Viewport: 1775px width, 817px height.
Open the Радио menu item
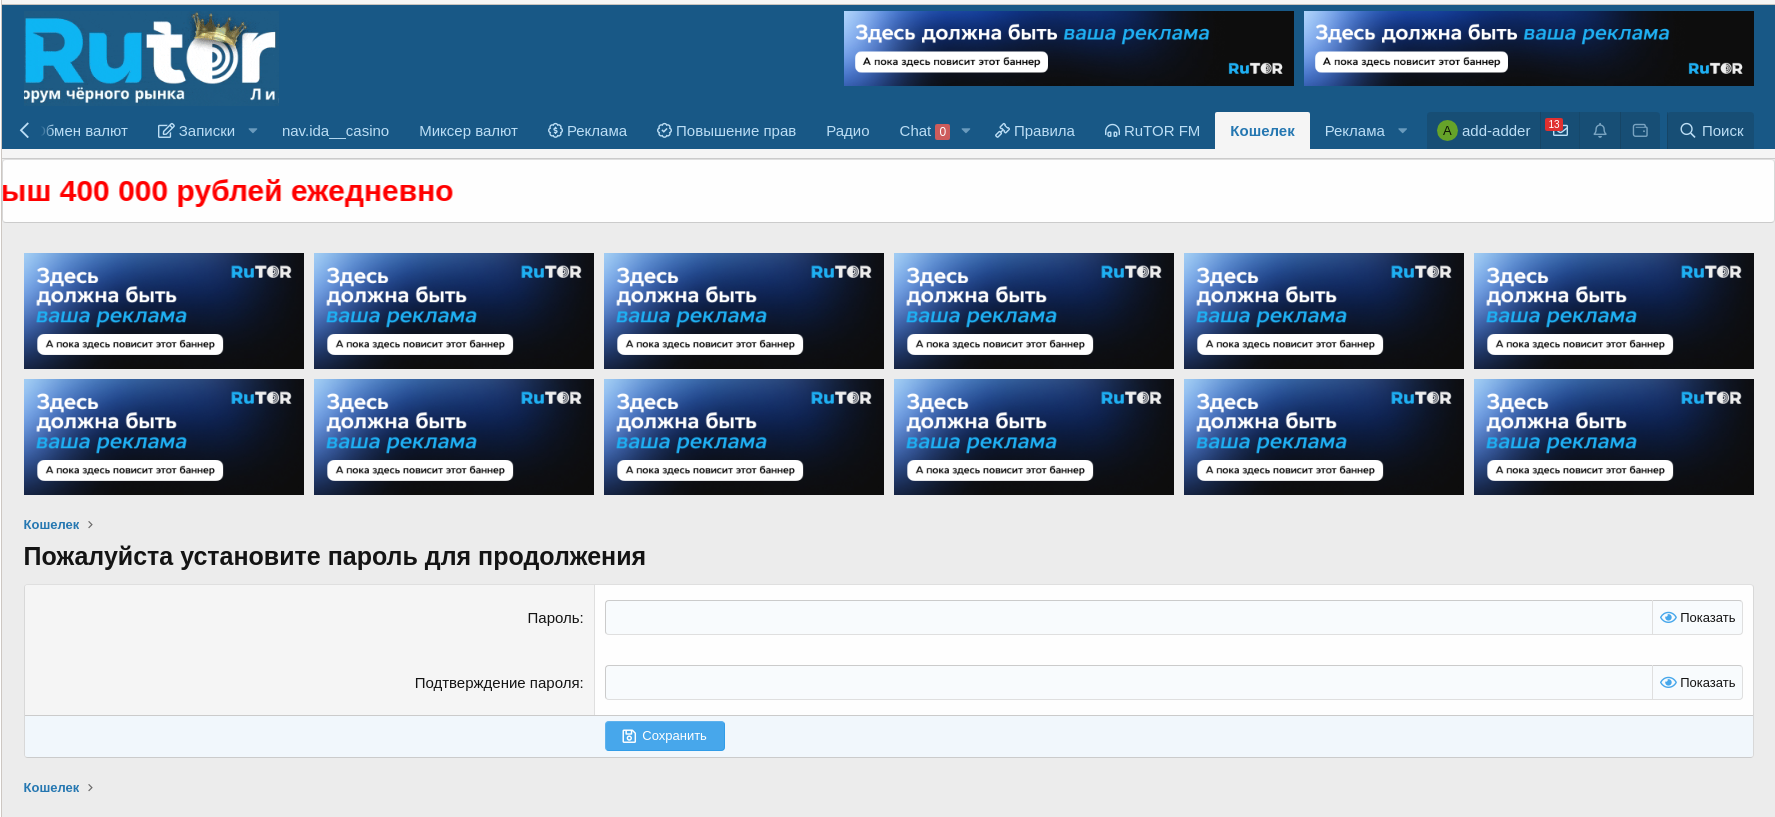point(847,131)
